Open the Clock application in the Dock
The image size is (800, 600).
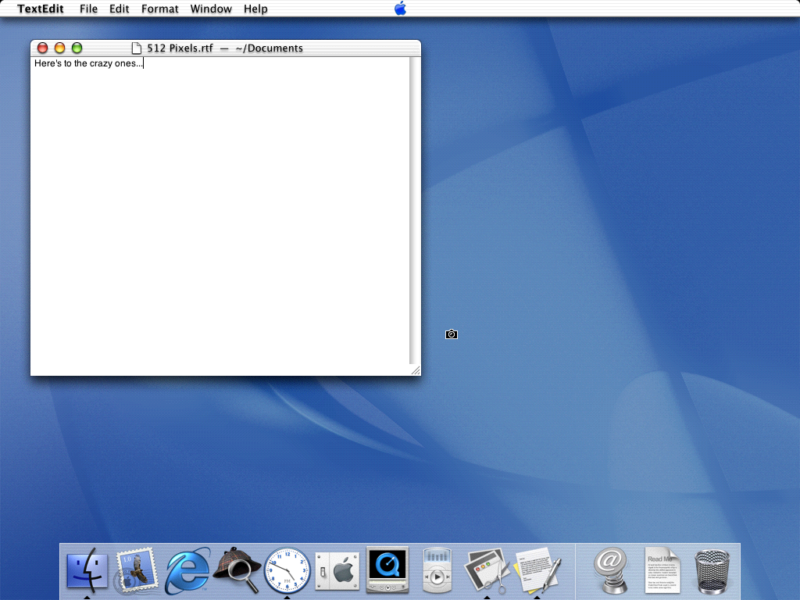(290, 570)
